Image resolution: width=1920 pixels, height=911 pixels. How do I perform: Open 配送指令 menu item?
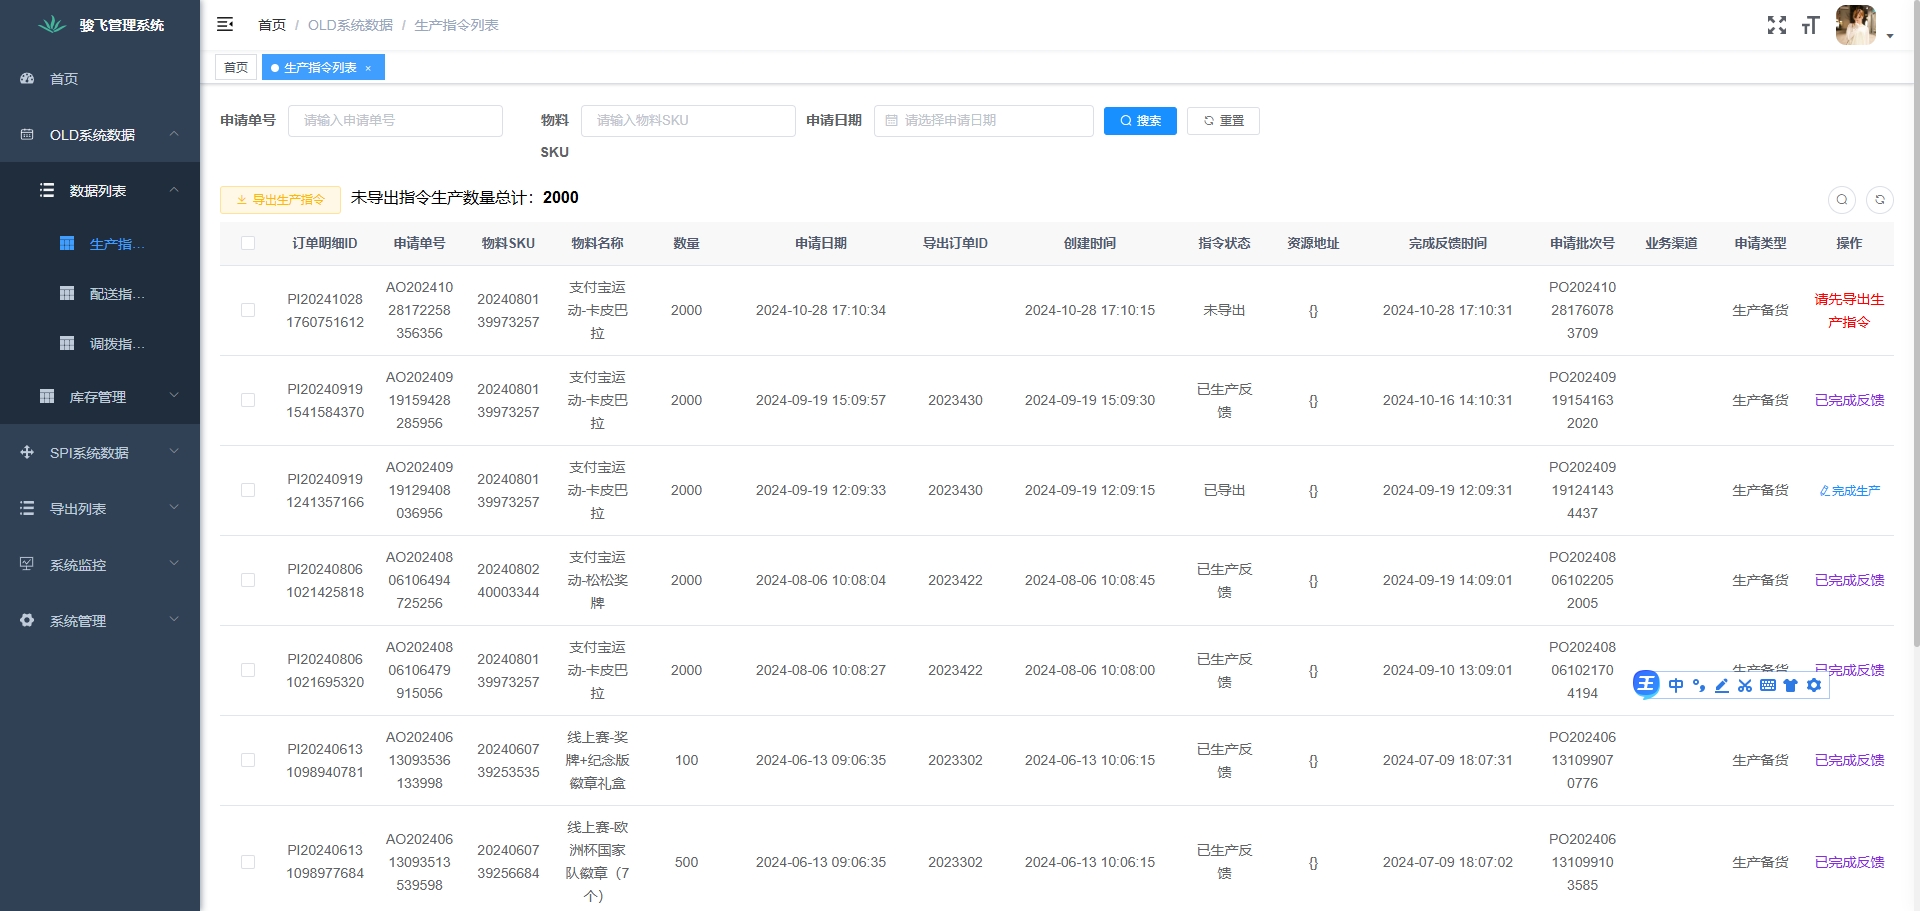(x=100, y=293)
